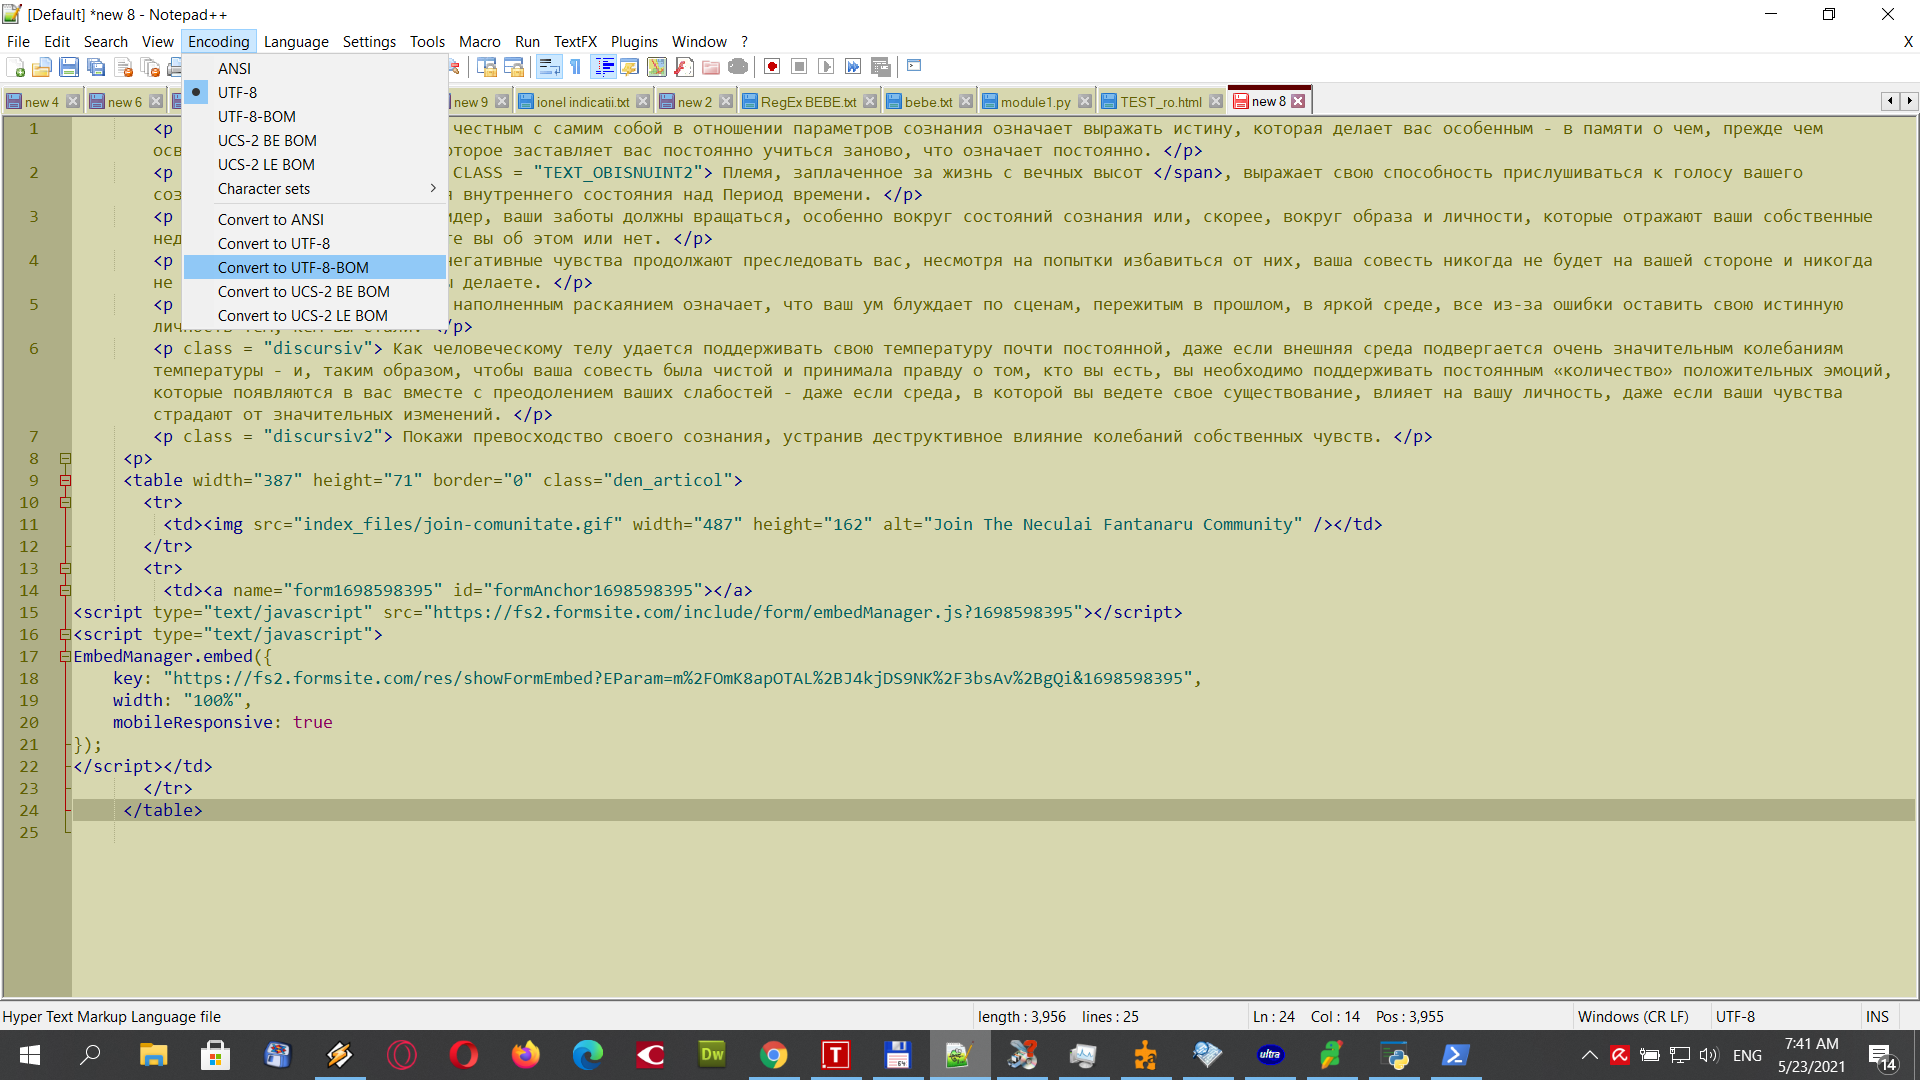Choose Convert to UCS-2 BE BOM

point(315,291)
